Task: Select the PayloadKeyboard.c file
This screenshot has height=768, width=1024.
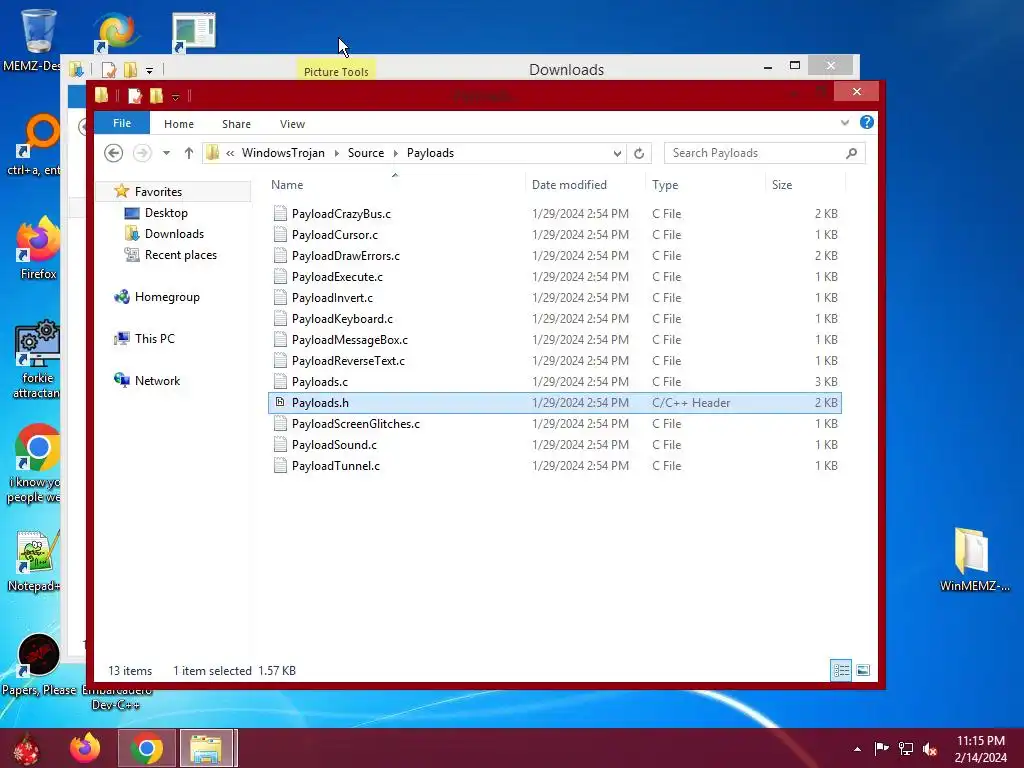Action: [342, 318]
